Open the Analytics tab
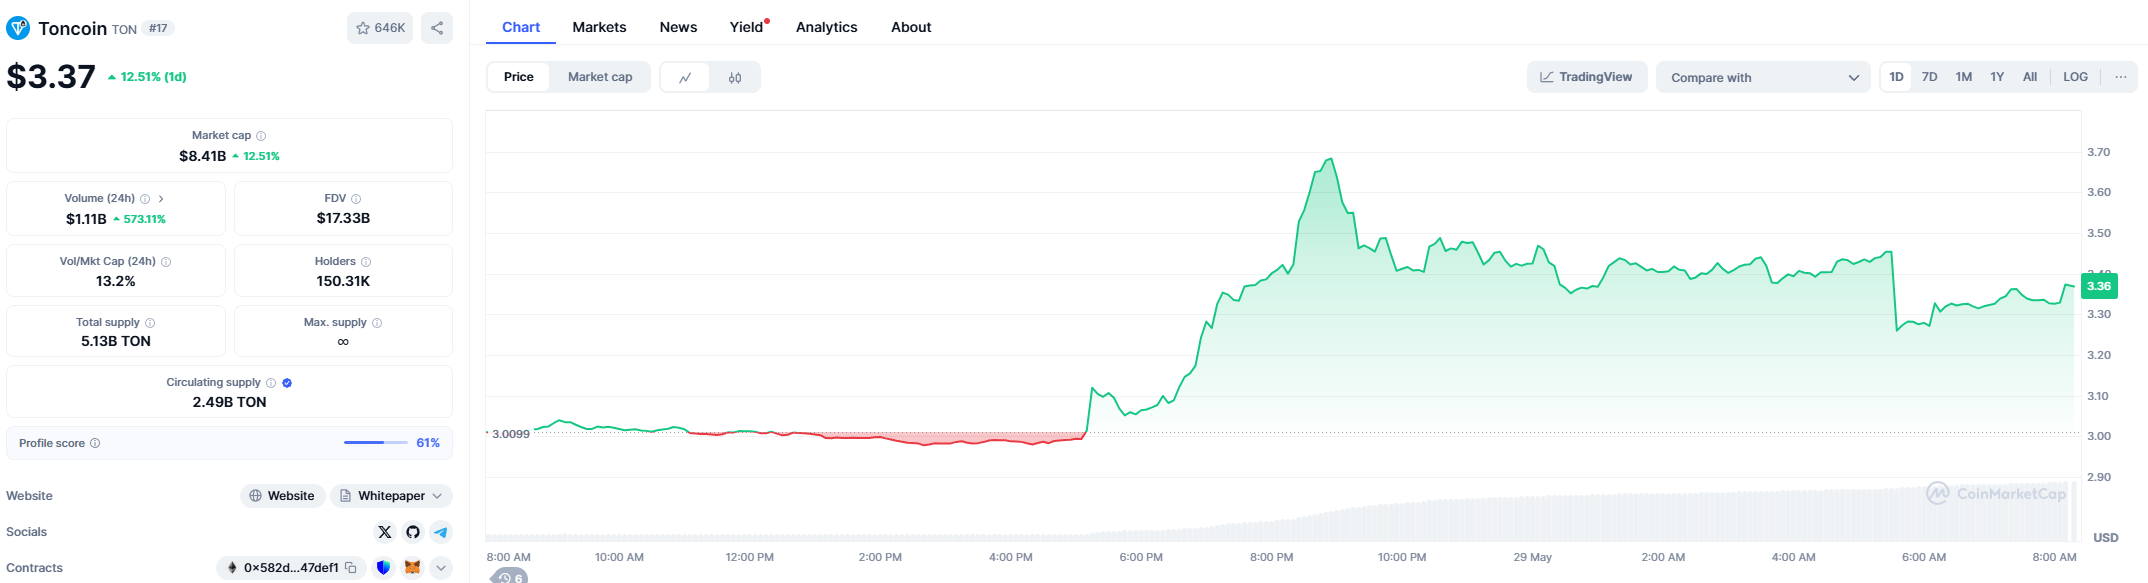 click(827, 27)
